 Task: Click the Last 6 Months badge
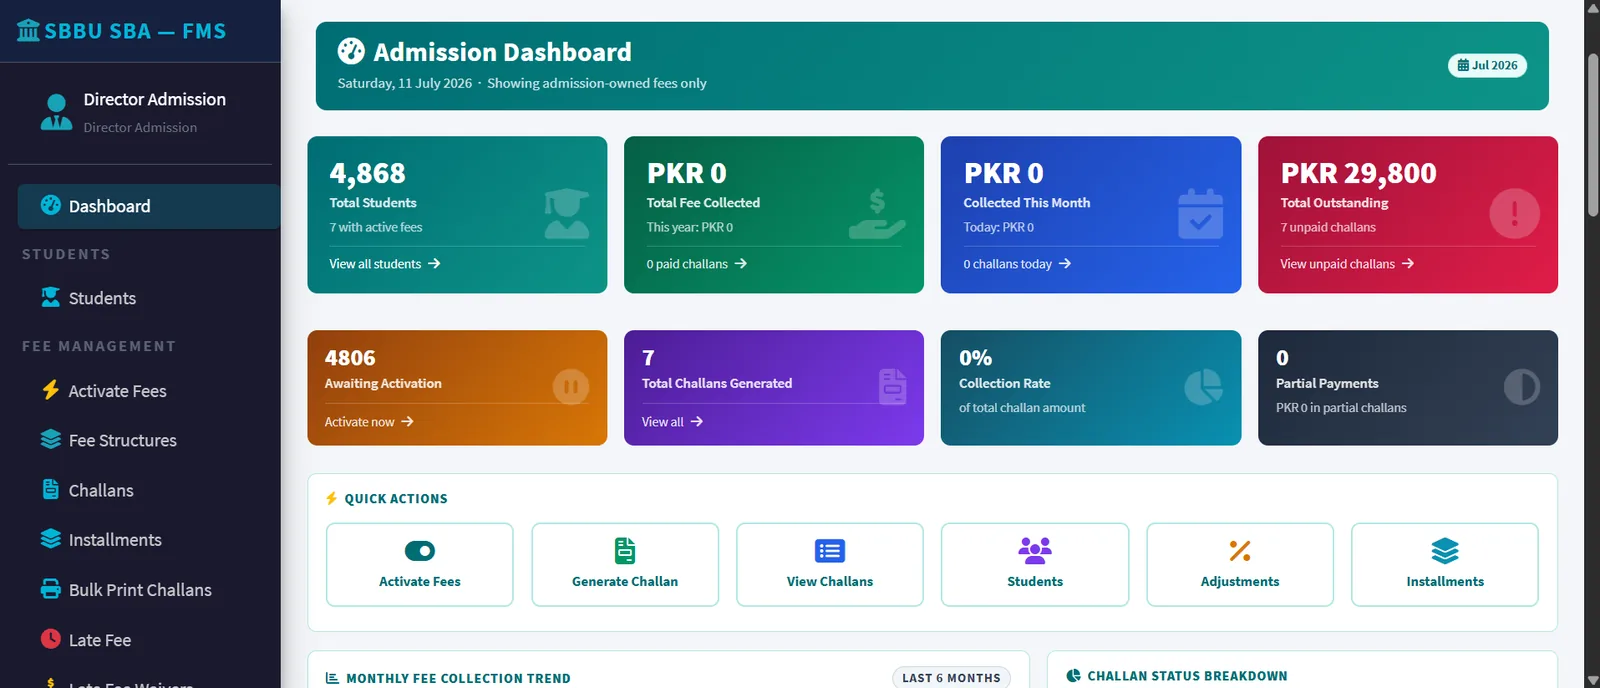(x=951, y=678)
